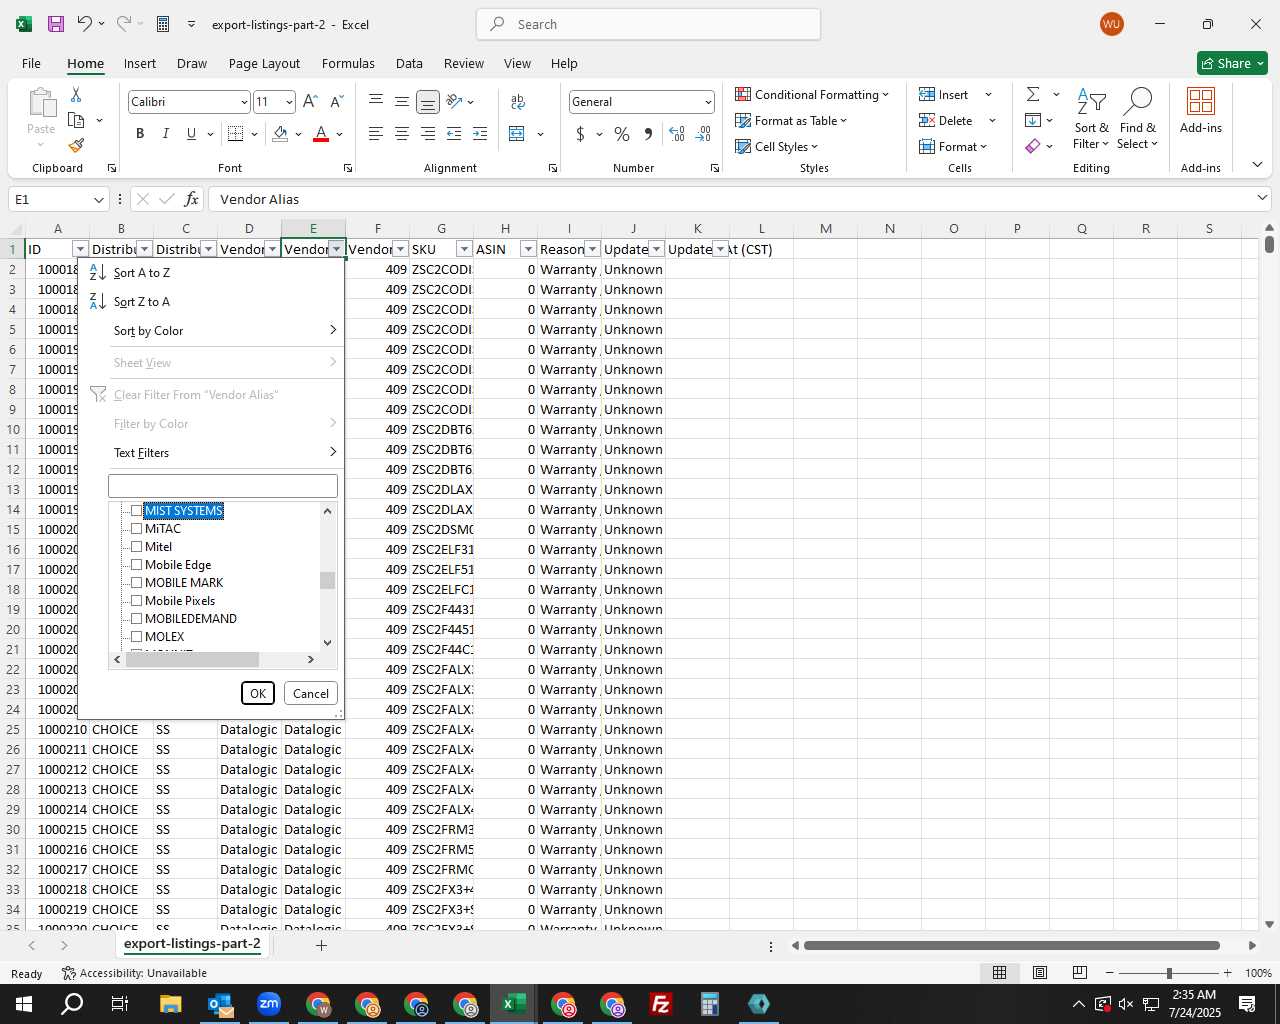Viewport: 1280px width, 1024px height.
Task: Click the Fill Color bucket button
Action: point(280,134)
